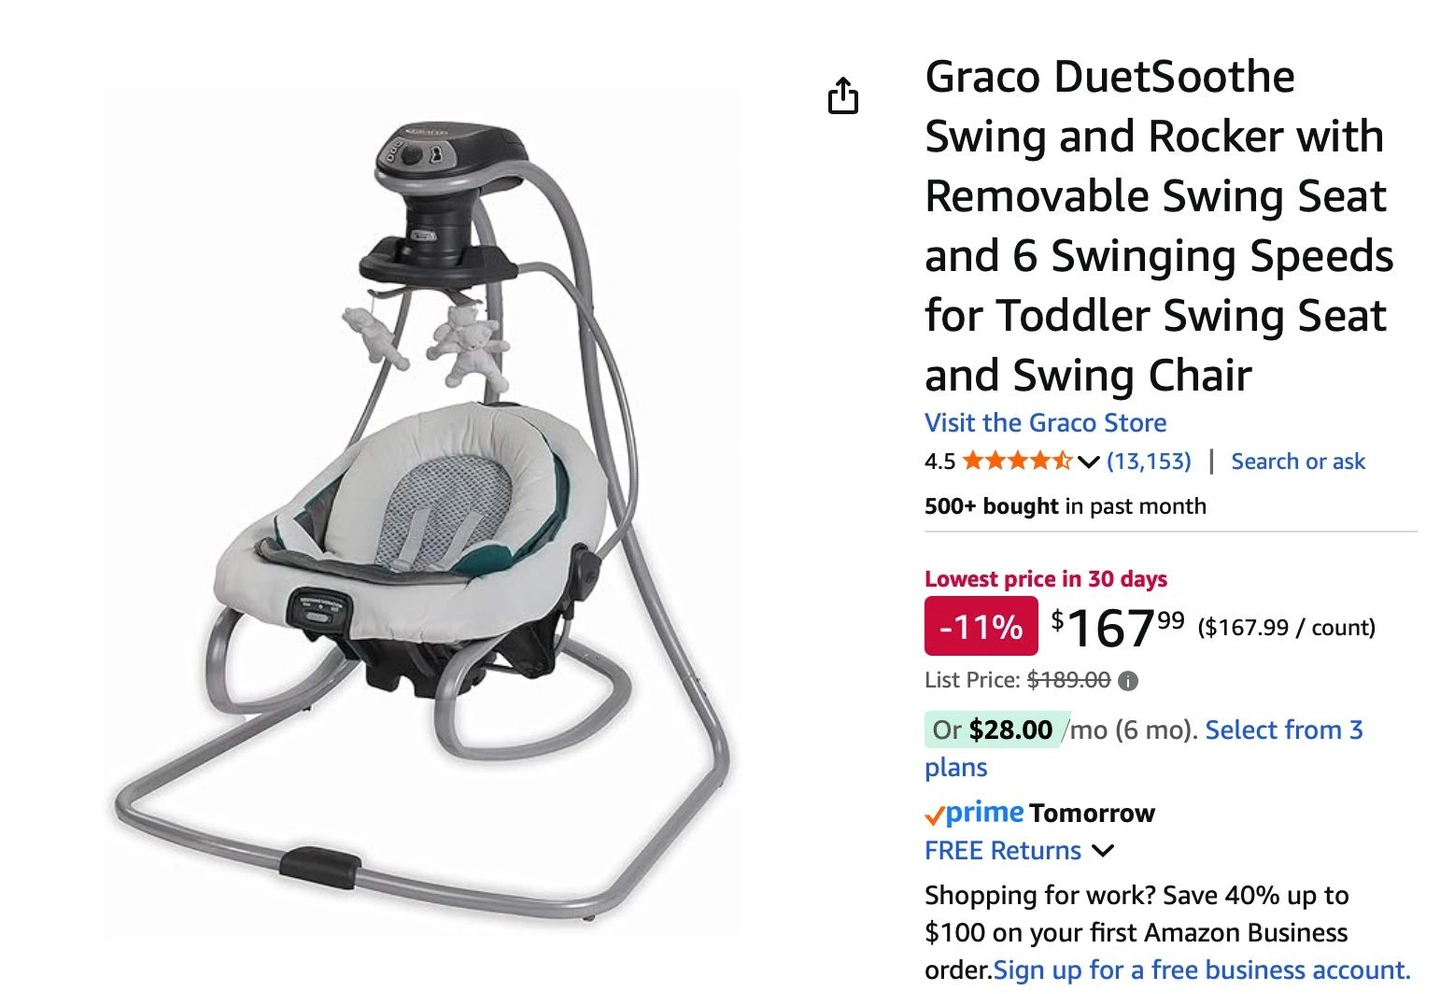Open Visit the Graco Store link
Viewport: 1440px width, 994px height.
click(x=1045, y=423)
